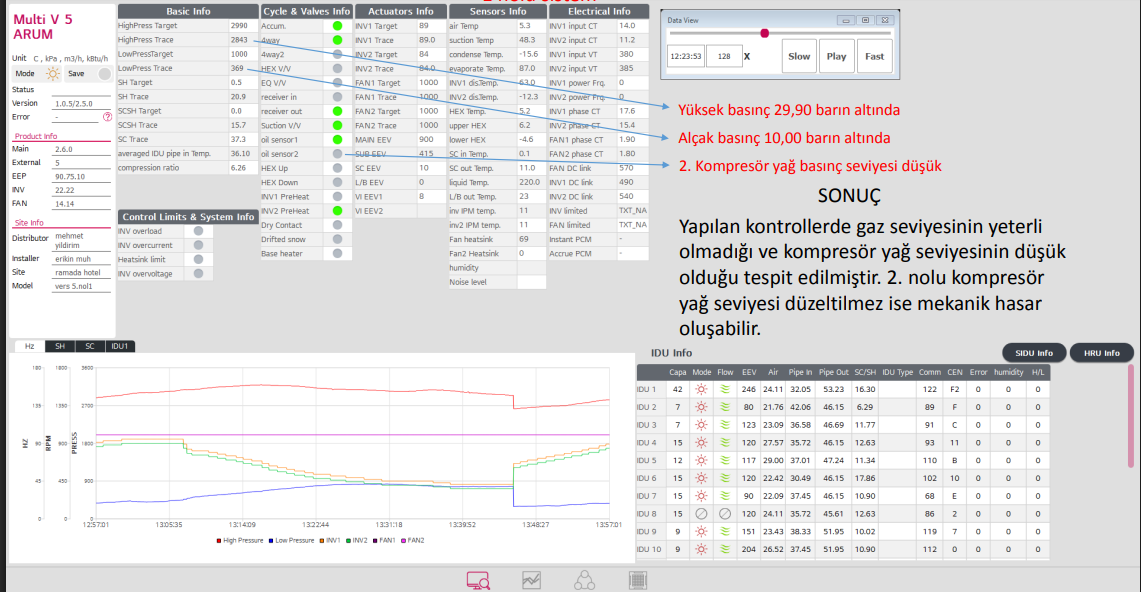Image resolution: width=1141 pixels, height=592 pixels.
Task: Click the Data View playback slider handle
Action: 765,33
